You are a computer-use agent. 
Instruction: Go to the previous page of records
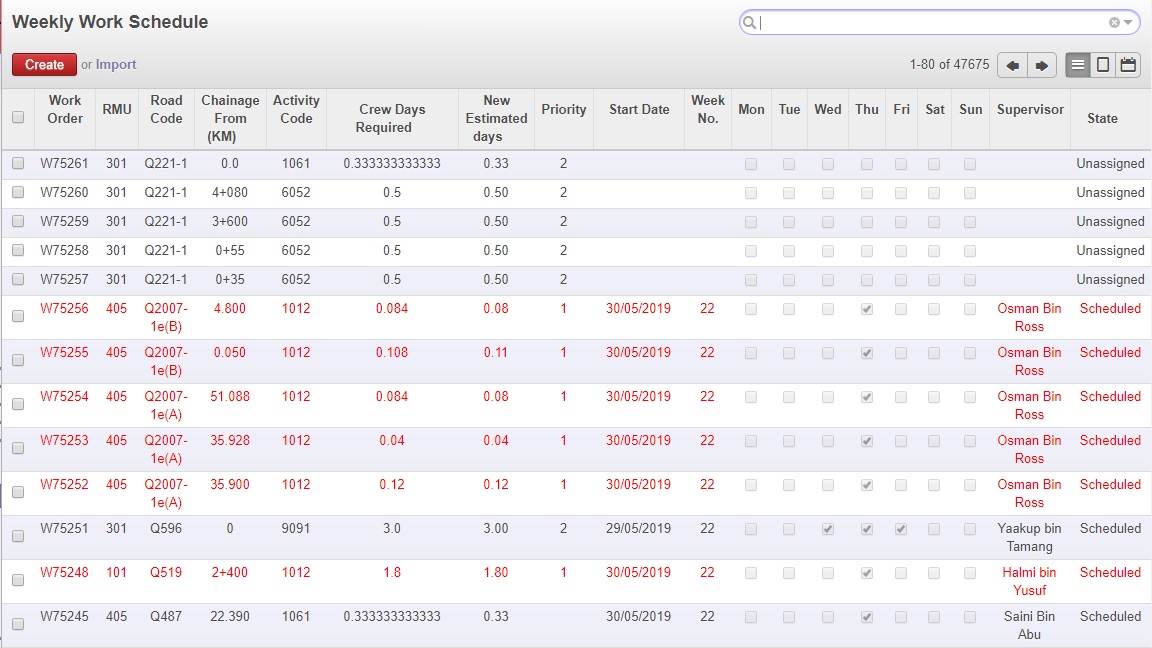tap(1012, 65)
